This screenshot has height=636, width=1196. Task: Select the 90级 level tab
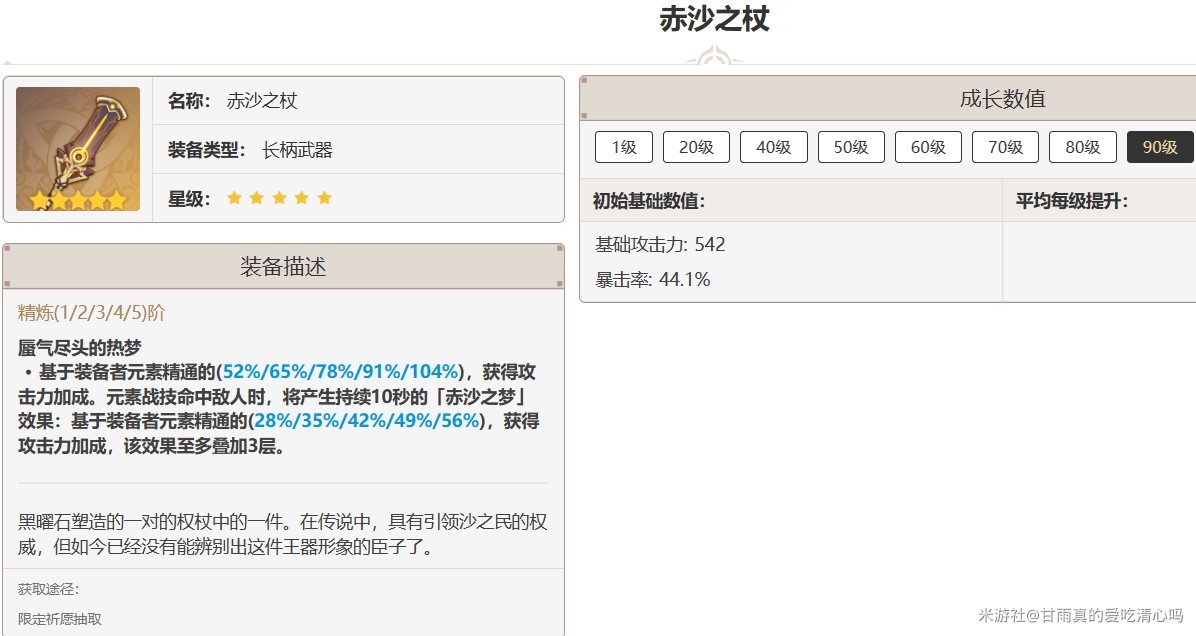click(x=1159, y=147)
